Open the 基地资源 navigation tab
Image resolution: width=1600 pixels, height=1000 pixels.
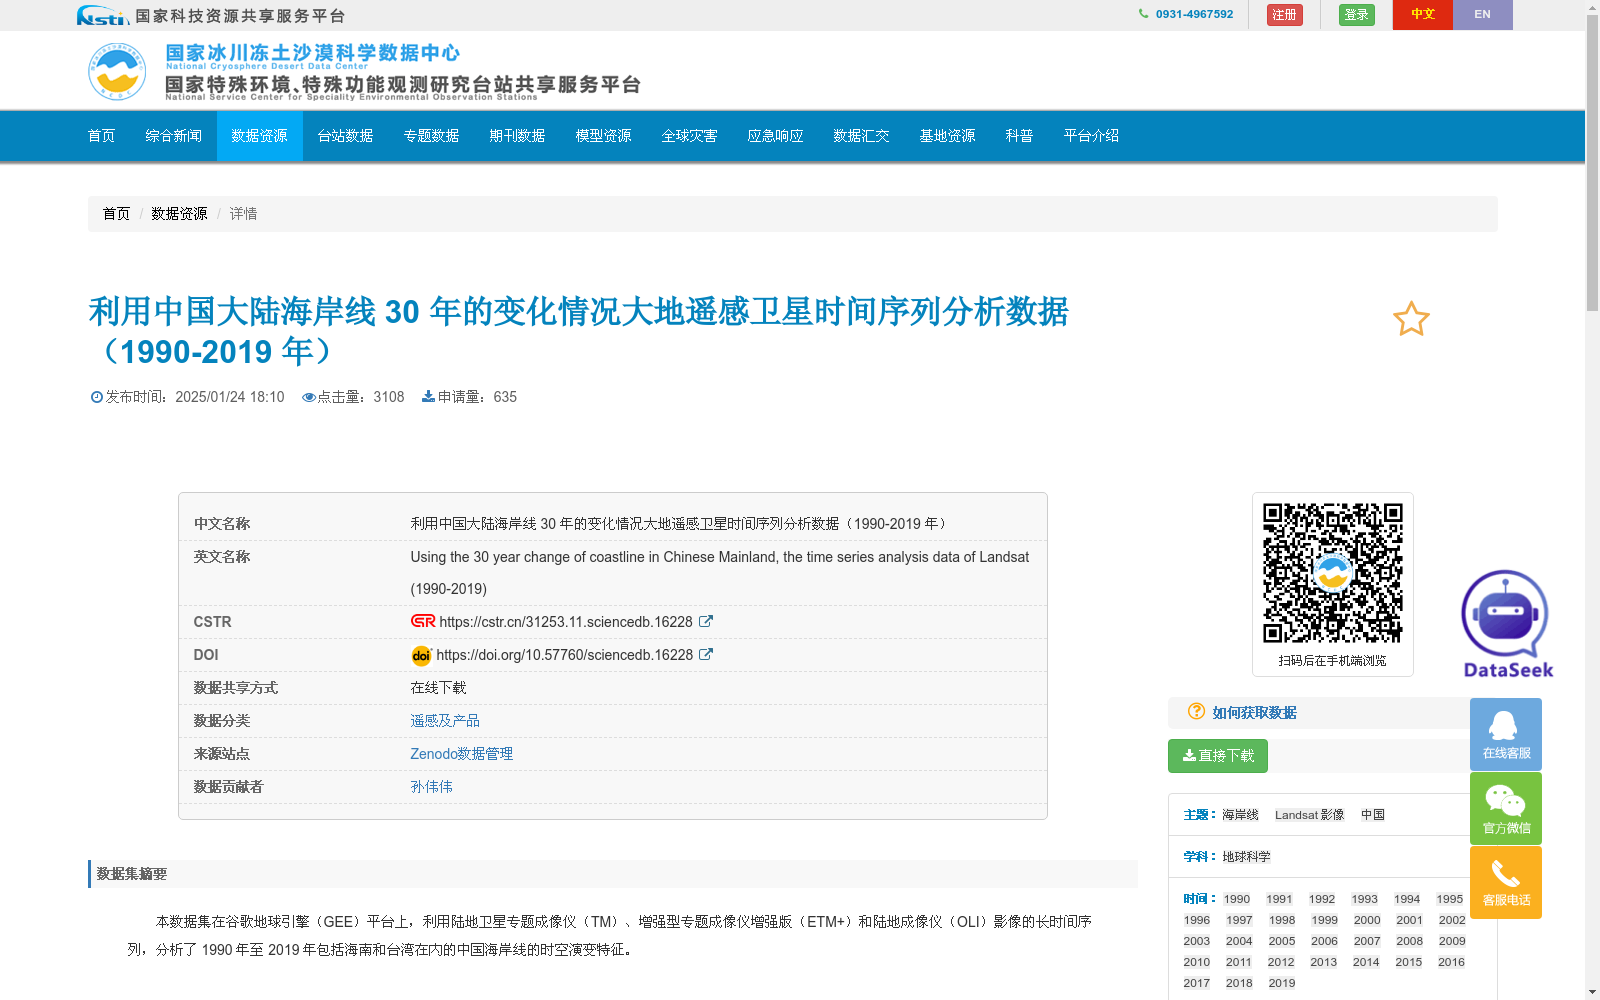948,136
